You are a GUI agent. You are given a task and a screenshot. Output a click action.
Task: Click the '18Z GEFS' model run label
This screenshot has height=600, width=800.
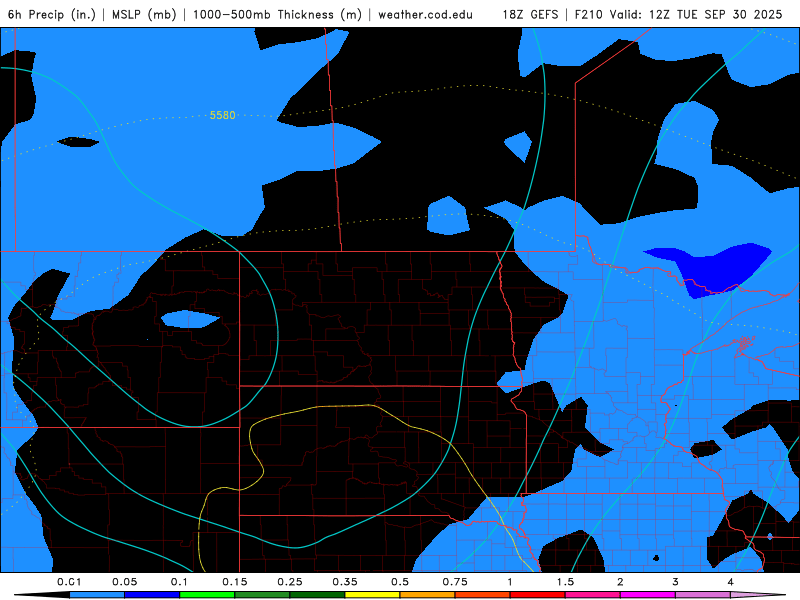(531, 14)
